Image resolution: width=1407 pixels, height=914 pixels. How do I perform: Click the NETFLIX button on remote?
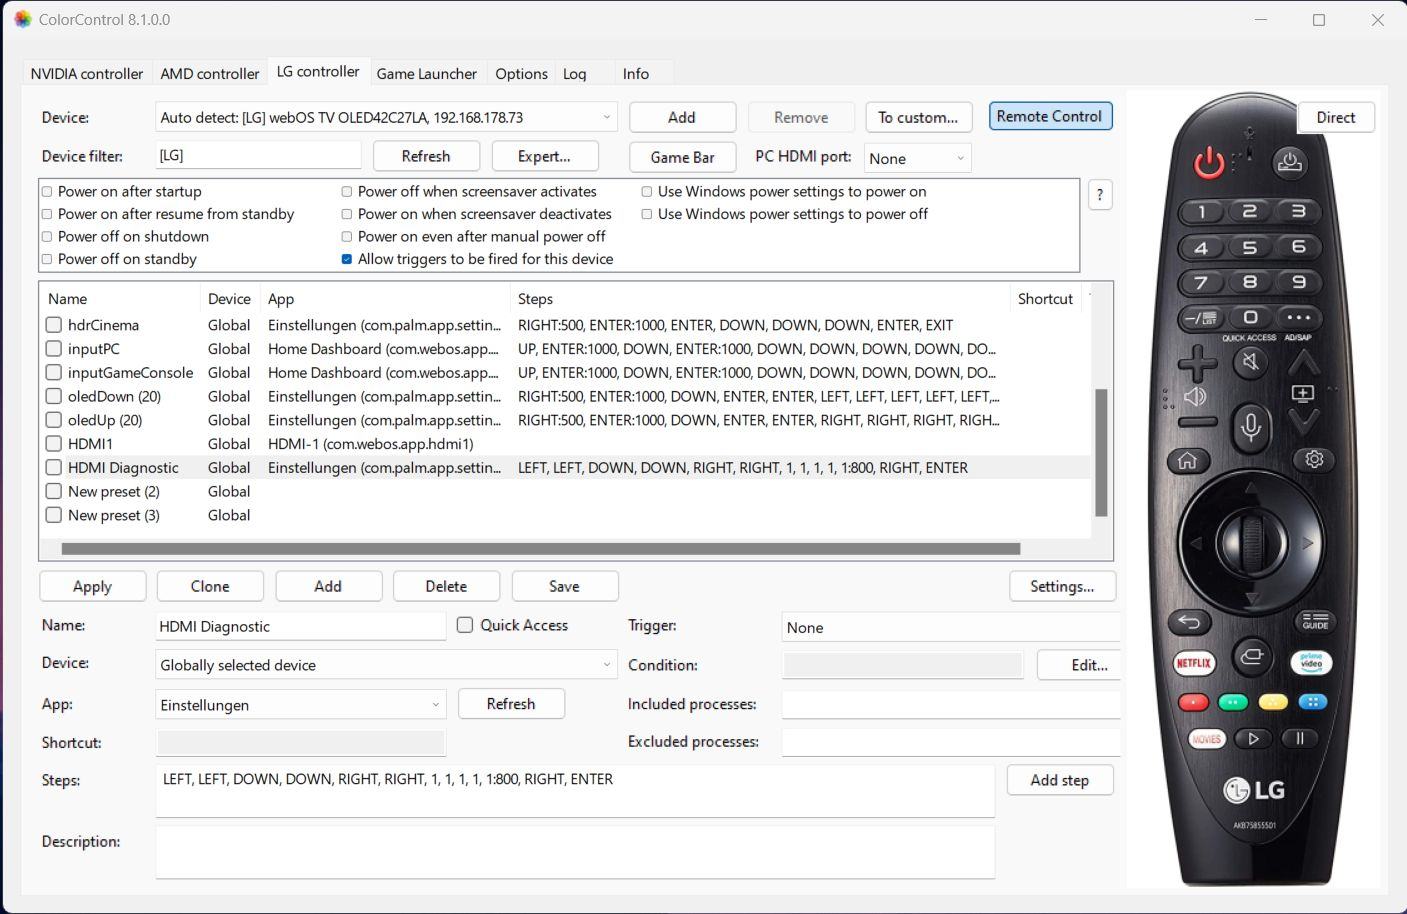click(x=1193, y=663)
